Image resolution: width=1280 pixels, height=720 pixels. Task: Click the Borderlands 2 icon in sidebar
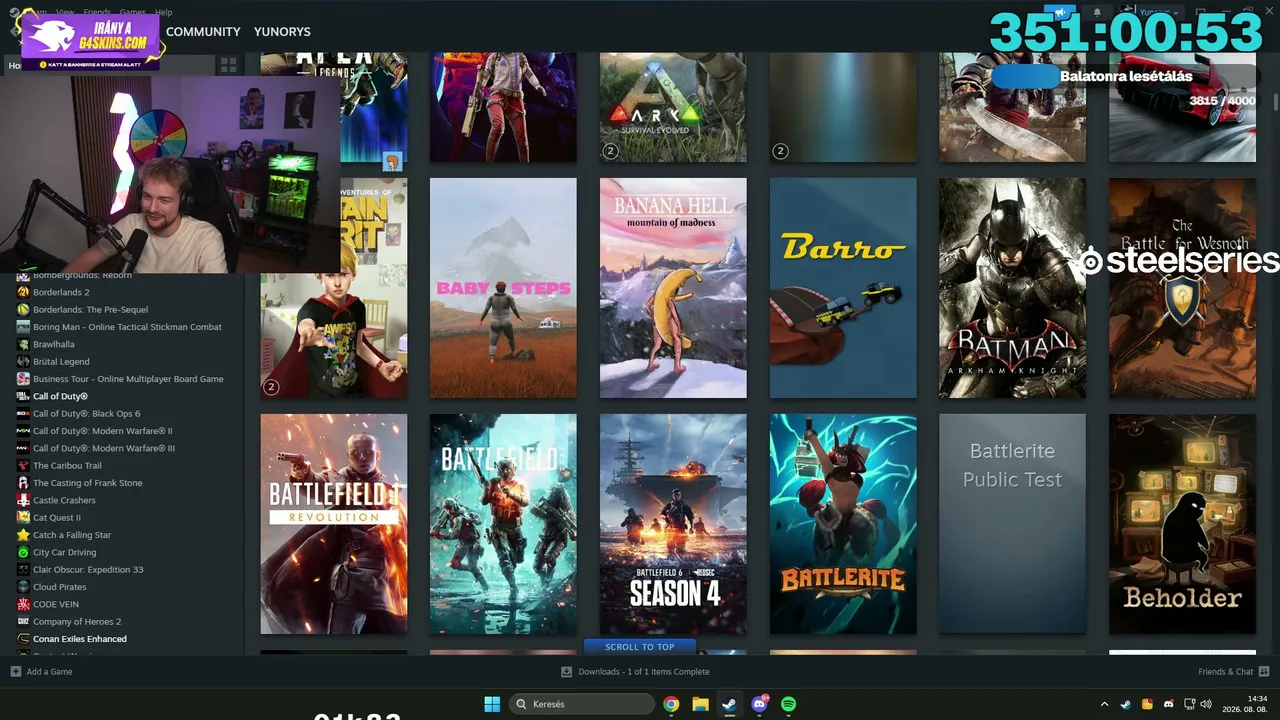click(23, 292)
